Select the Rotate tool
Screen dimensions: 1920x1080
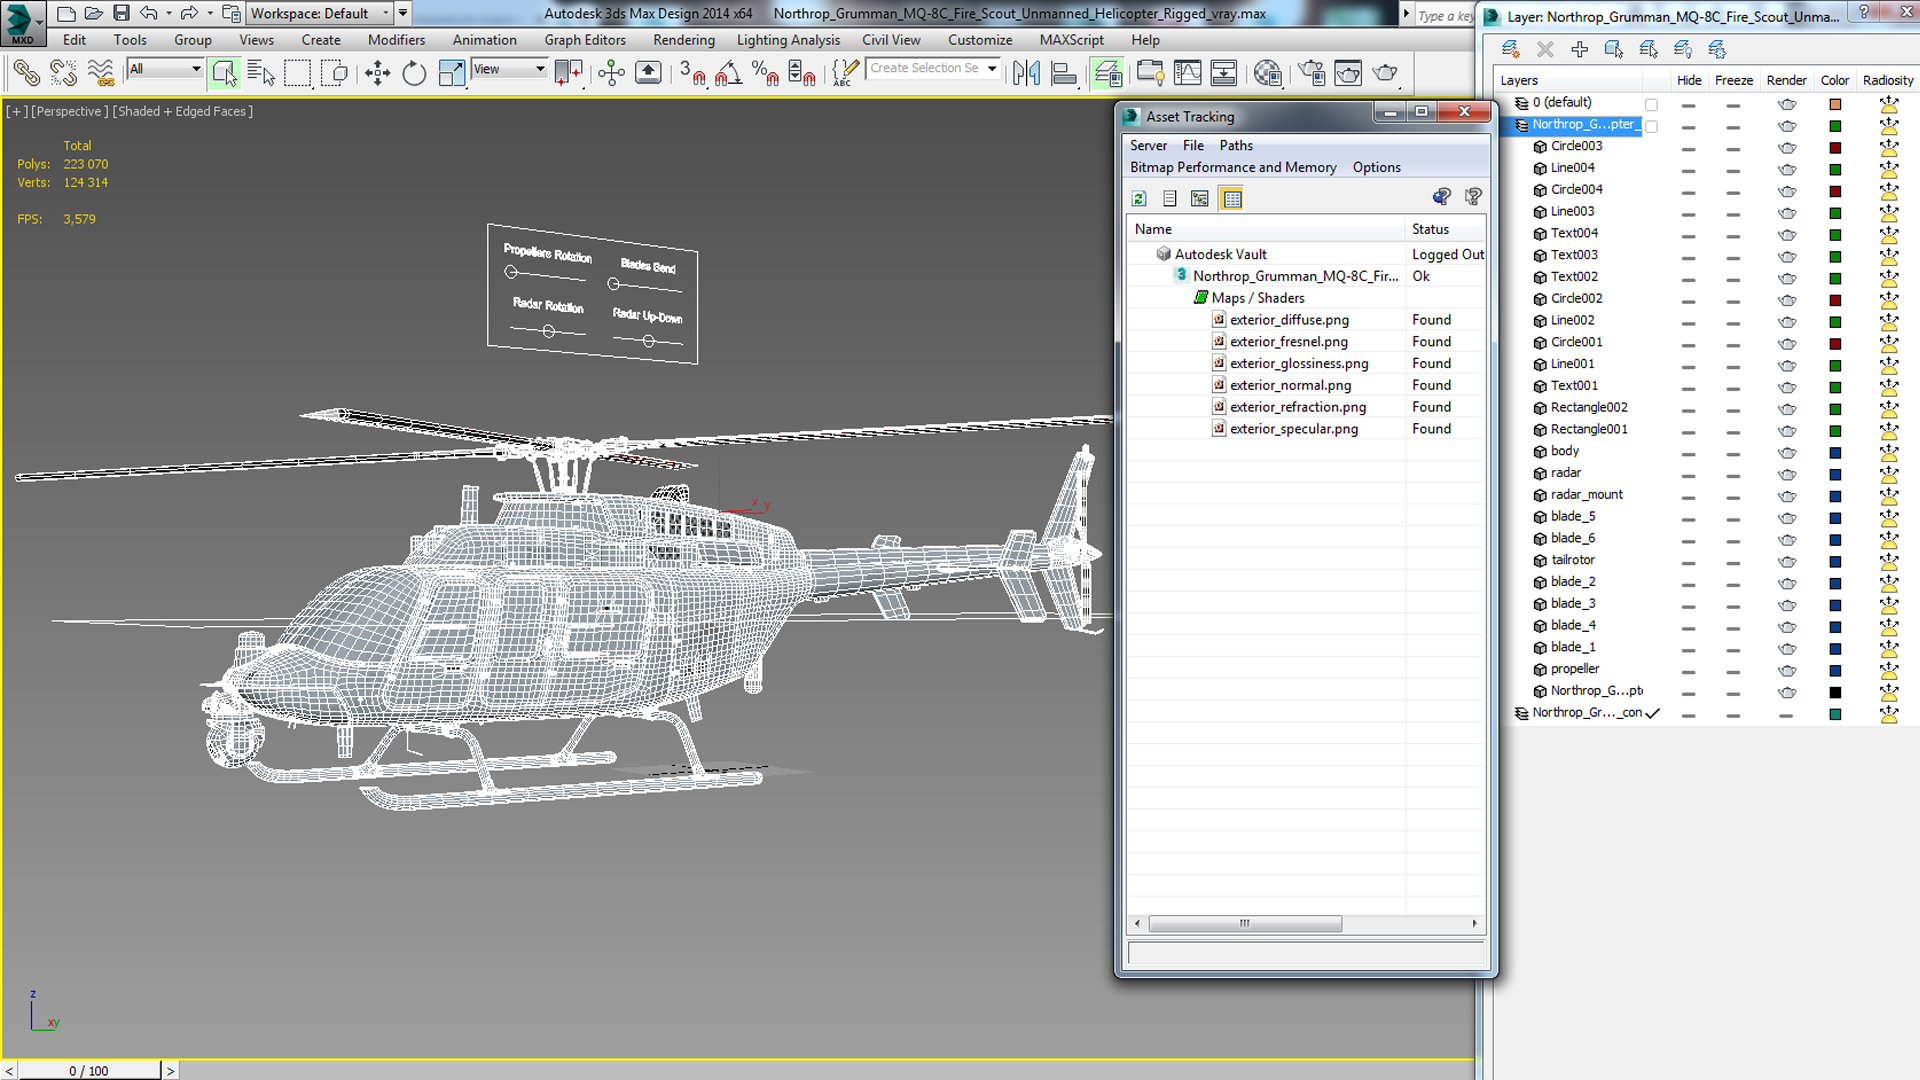point(414,73)
